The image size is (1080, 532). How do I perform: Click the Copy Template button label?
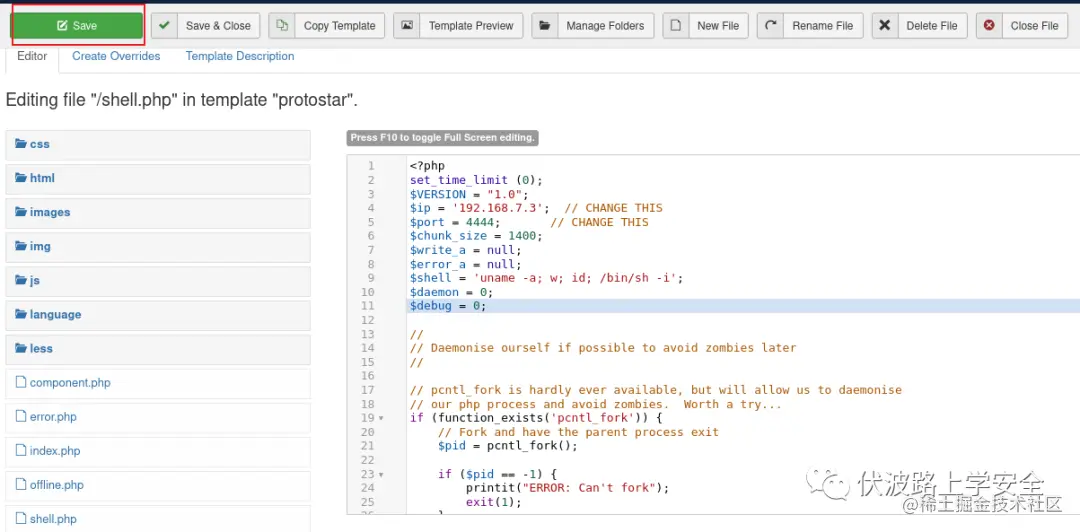[340, 25]
